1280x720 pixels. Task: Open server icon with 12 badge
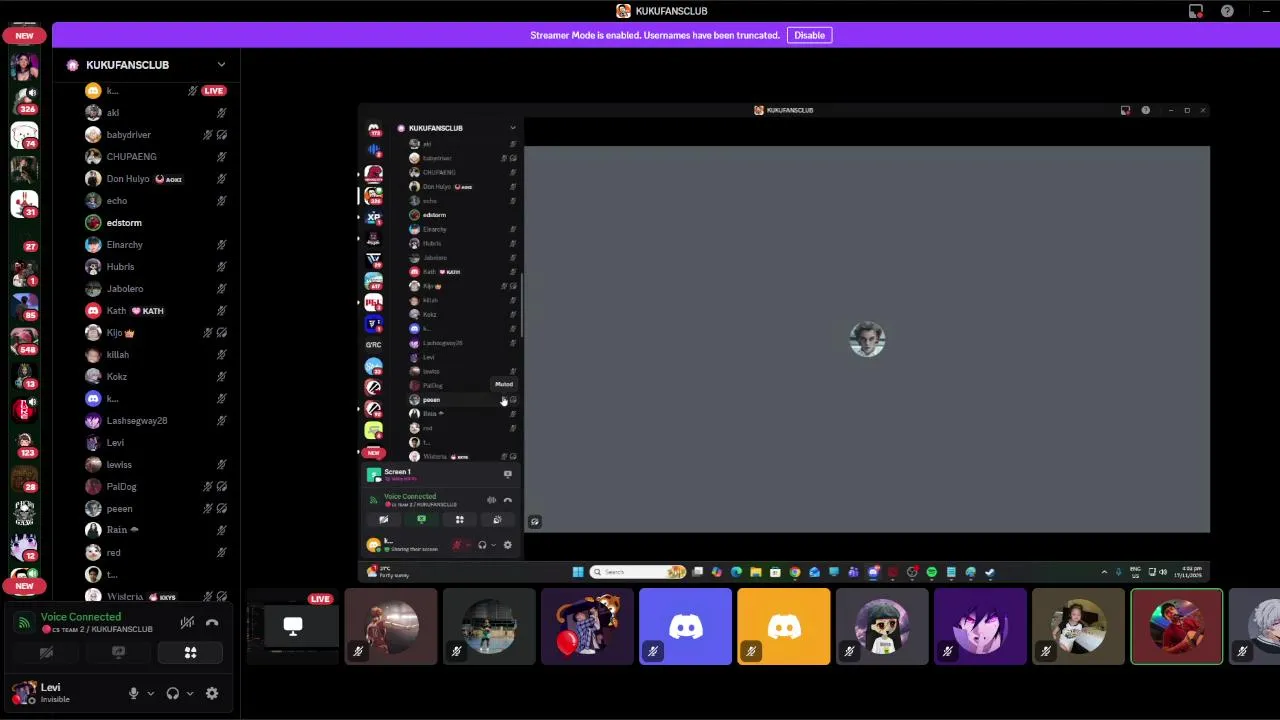pos(24,546)
